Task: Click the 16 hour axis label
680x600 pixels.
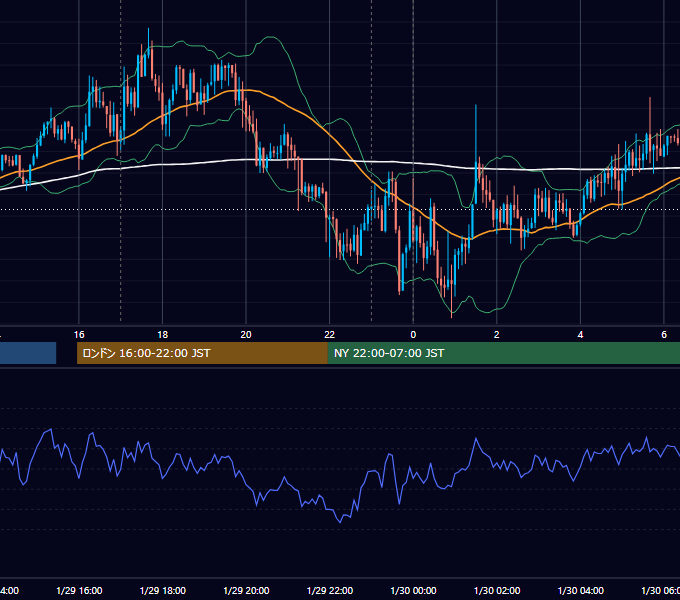Action: [79, 335]
